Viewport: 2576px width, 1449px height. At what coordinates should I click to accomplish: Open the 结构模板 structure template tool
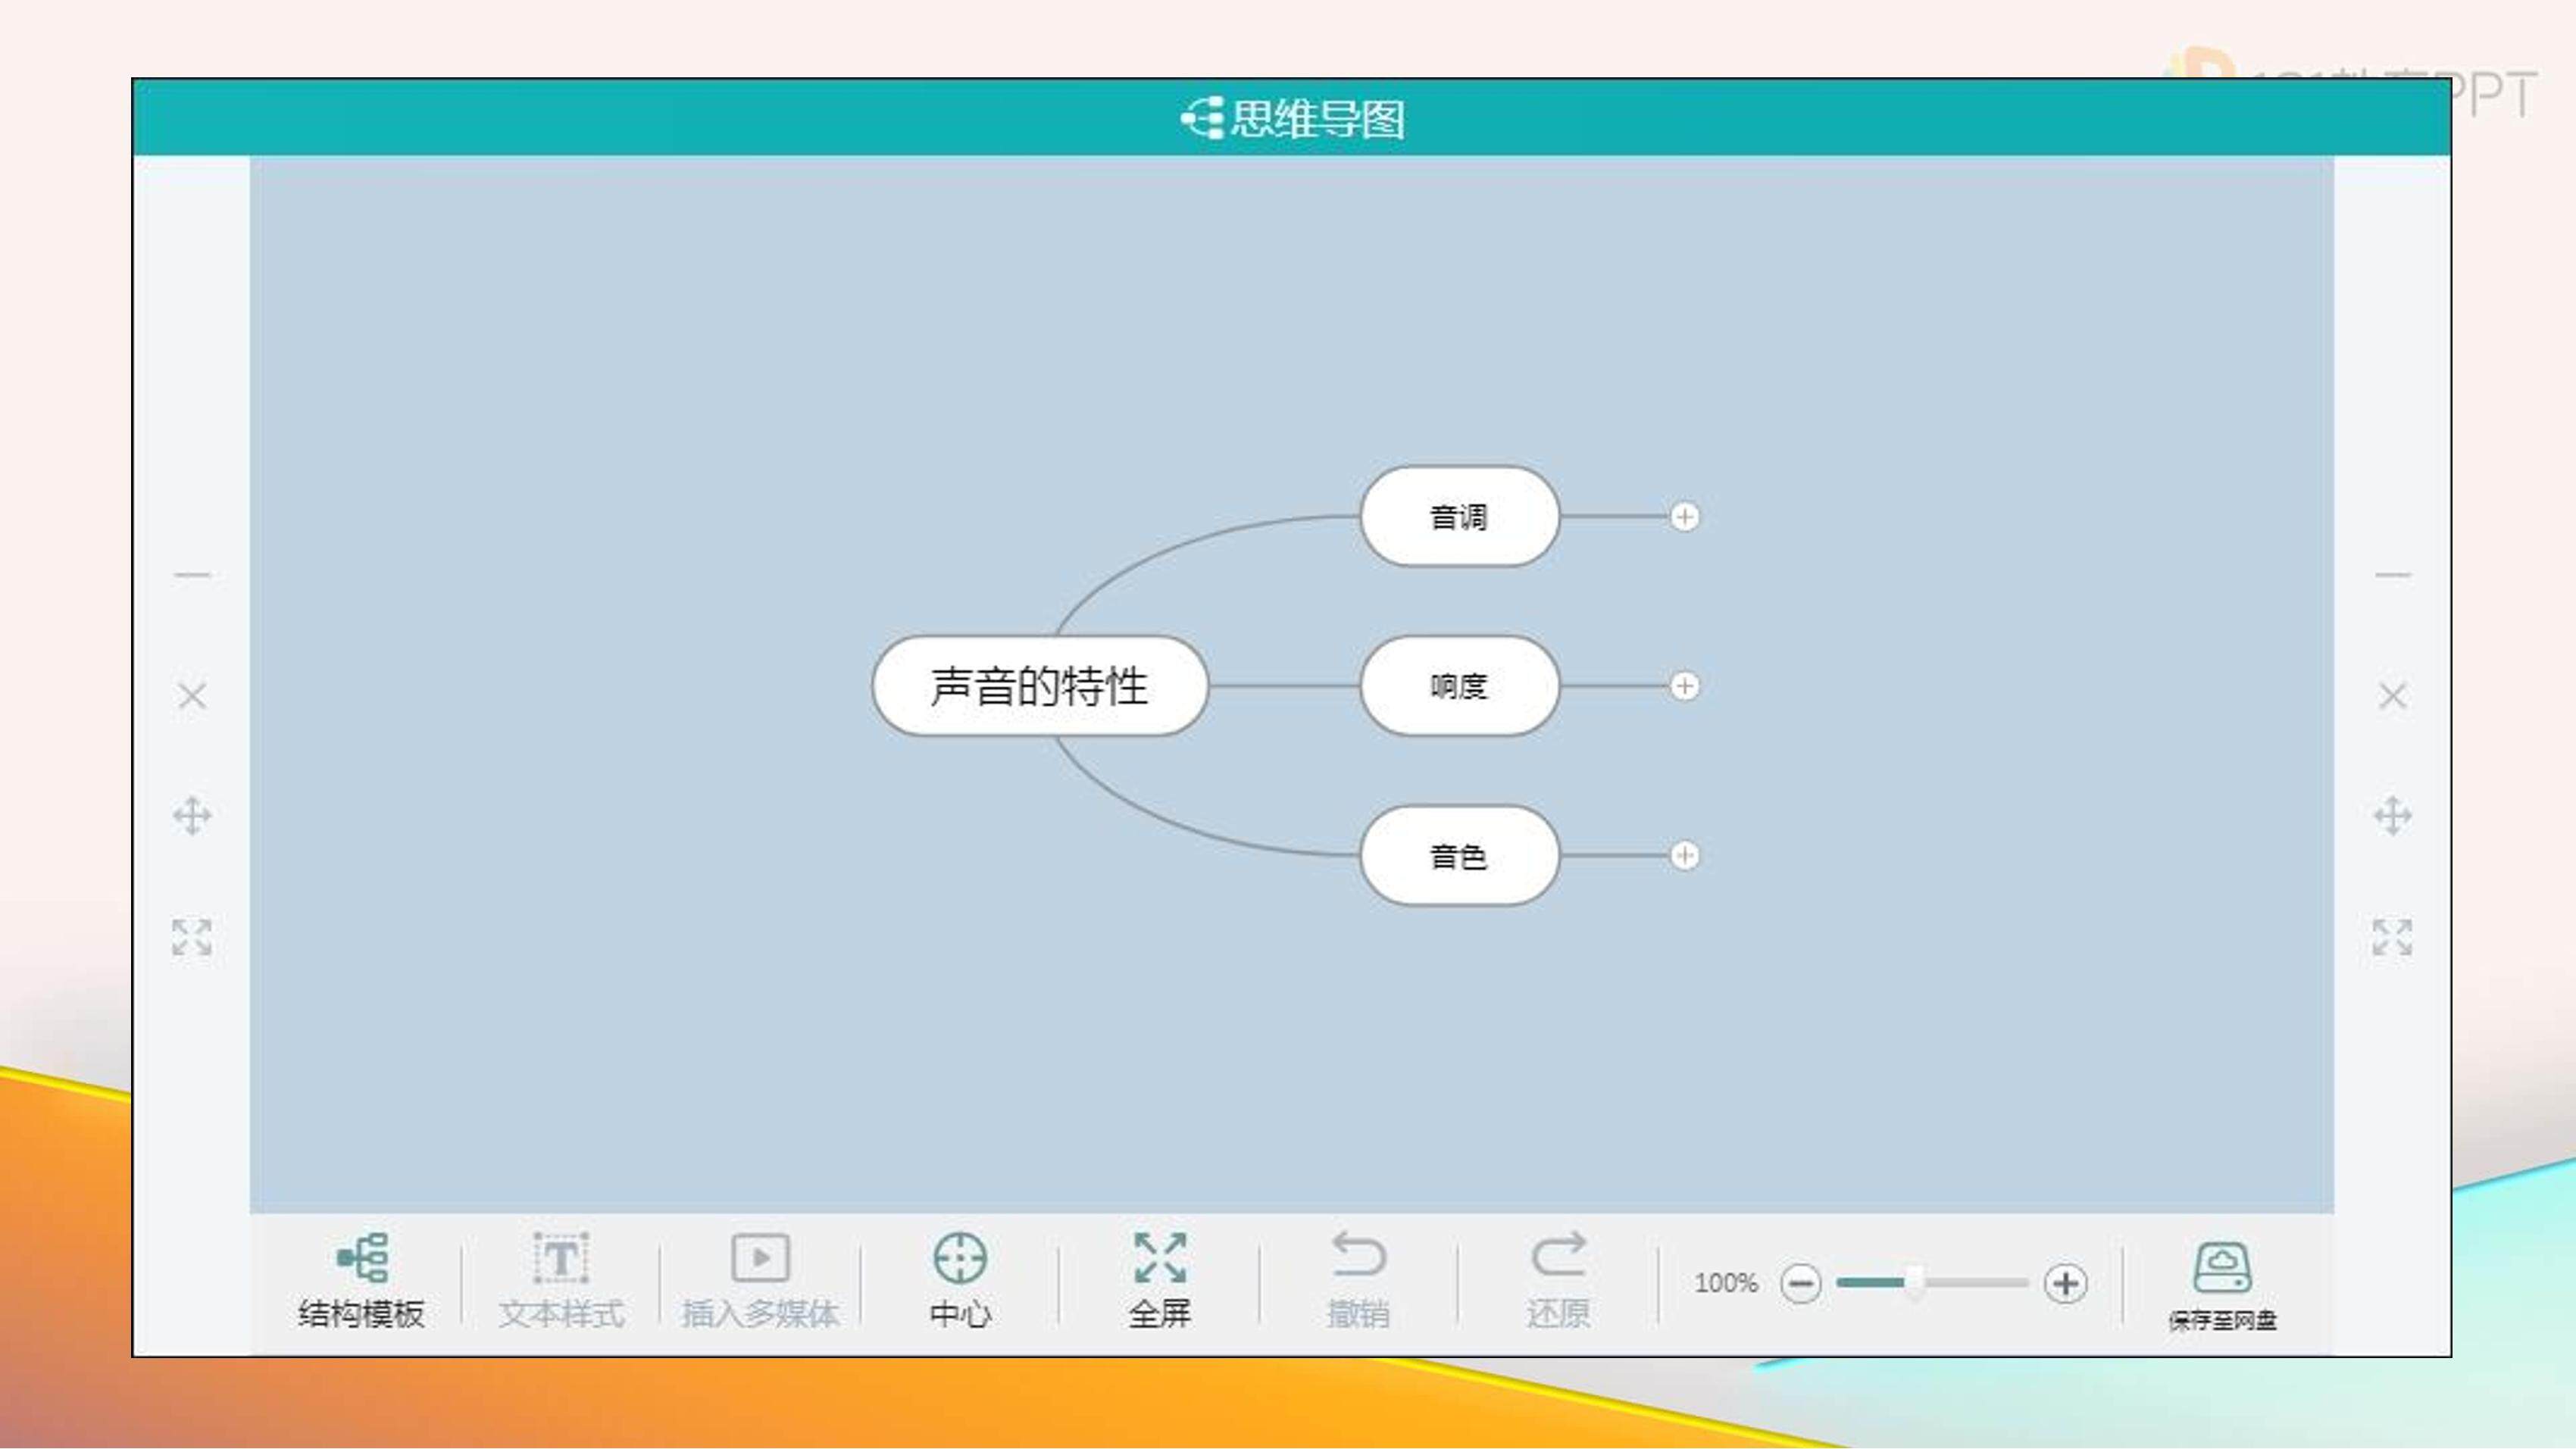[361, 1281]
